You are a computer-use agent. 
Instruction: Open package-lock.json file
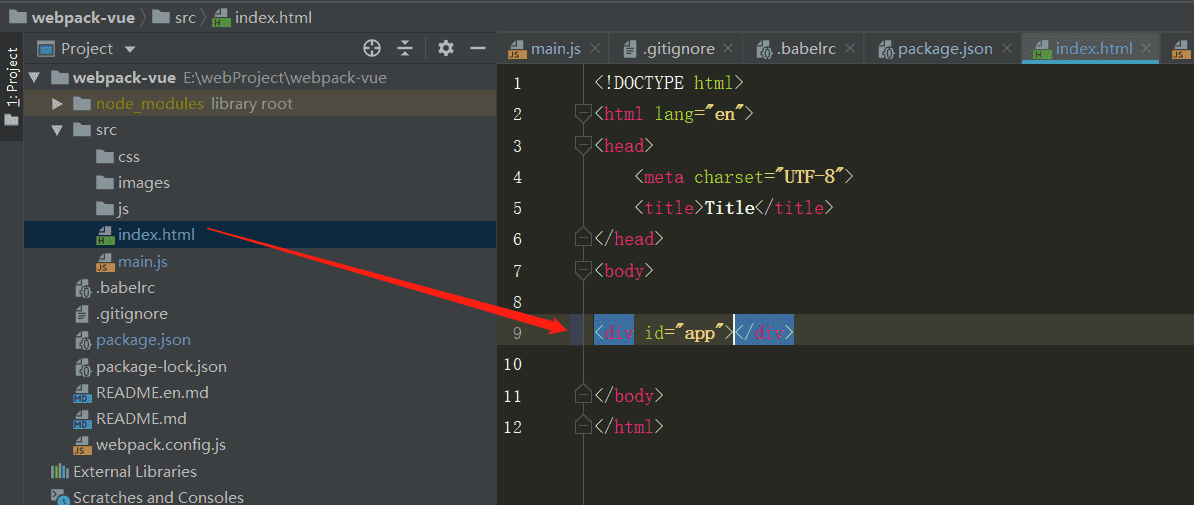(x=151, y=366)
